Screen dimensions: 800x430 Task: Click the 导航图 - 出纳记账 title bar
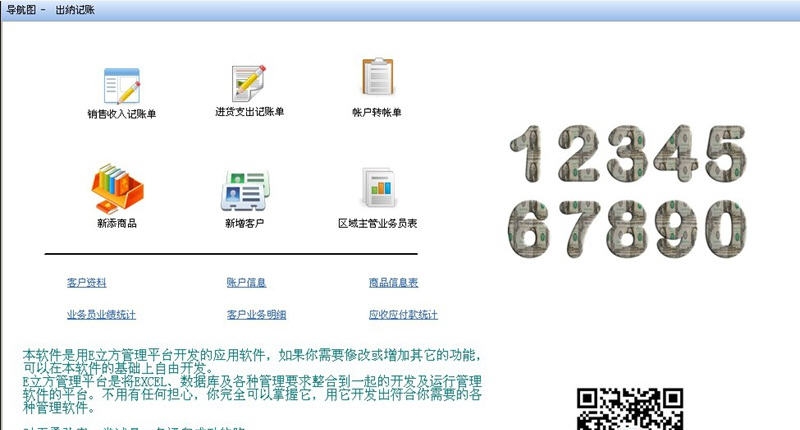tap(400, 10)
